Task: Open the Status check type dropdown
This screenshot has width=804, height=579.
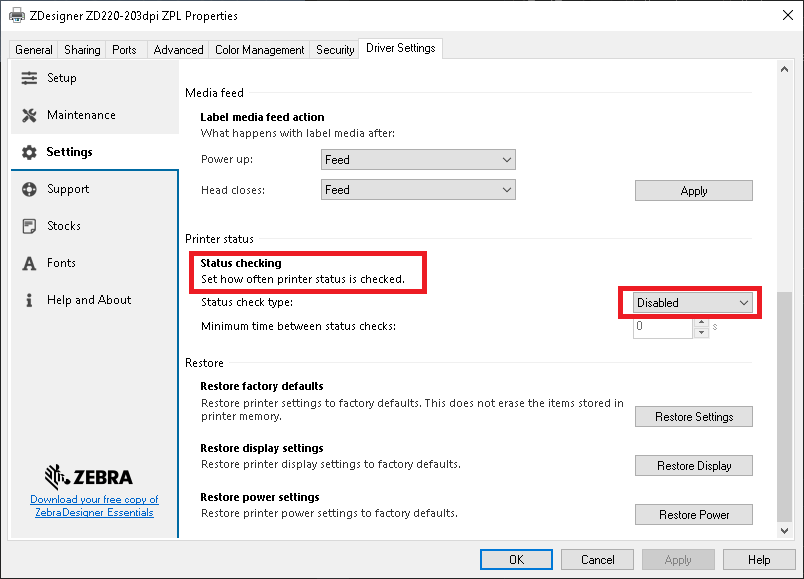Action: point(692,302)
